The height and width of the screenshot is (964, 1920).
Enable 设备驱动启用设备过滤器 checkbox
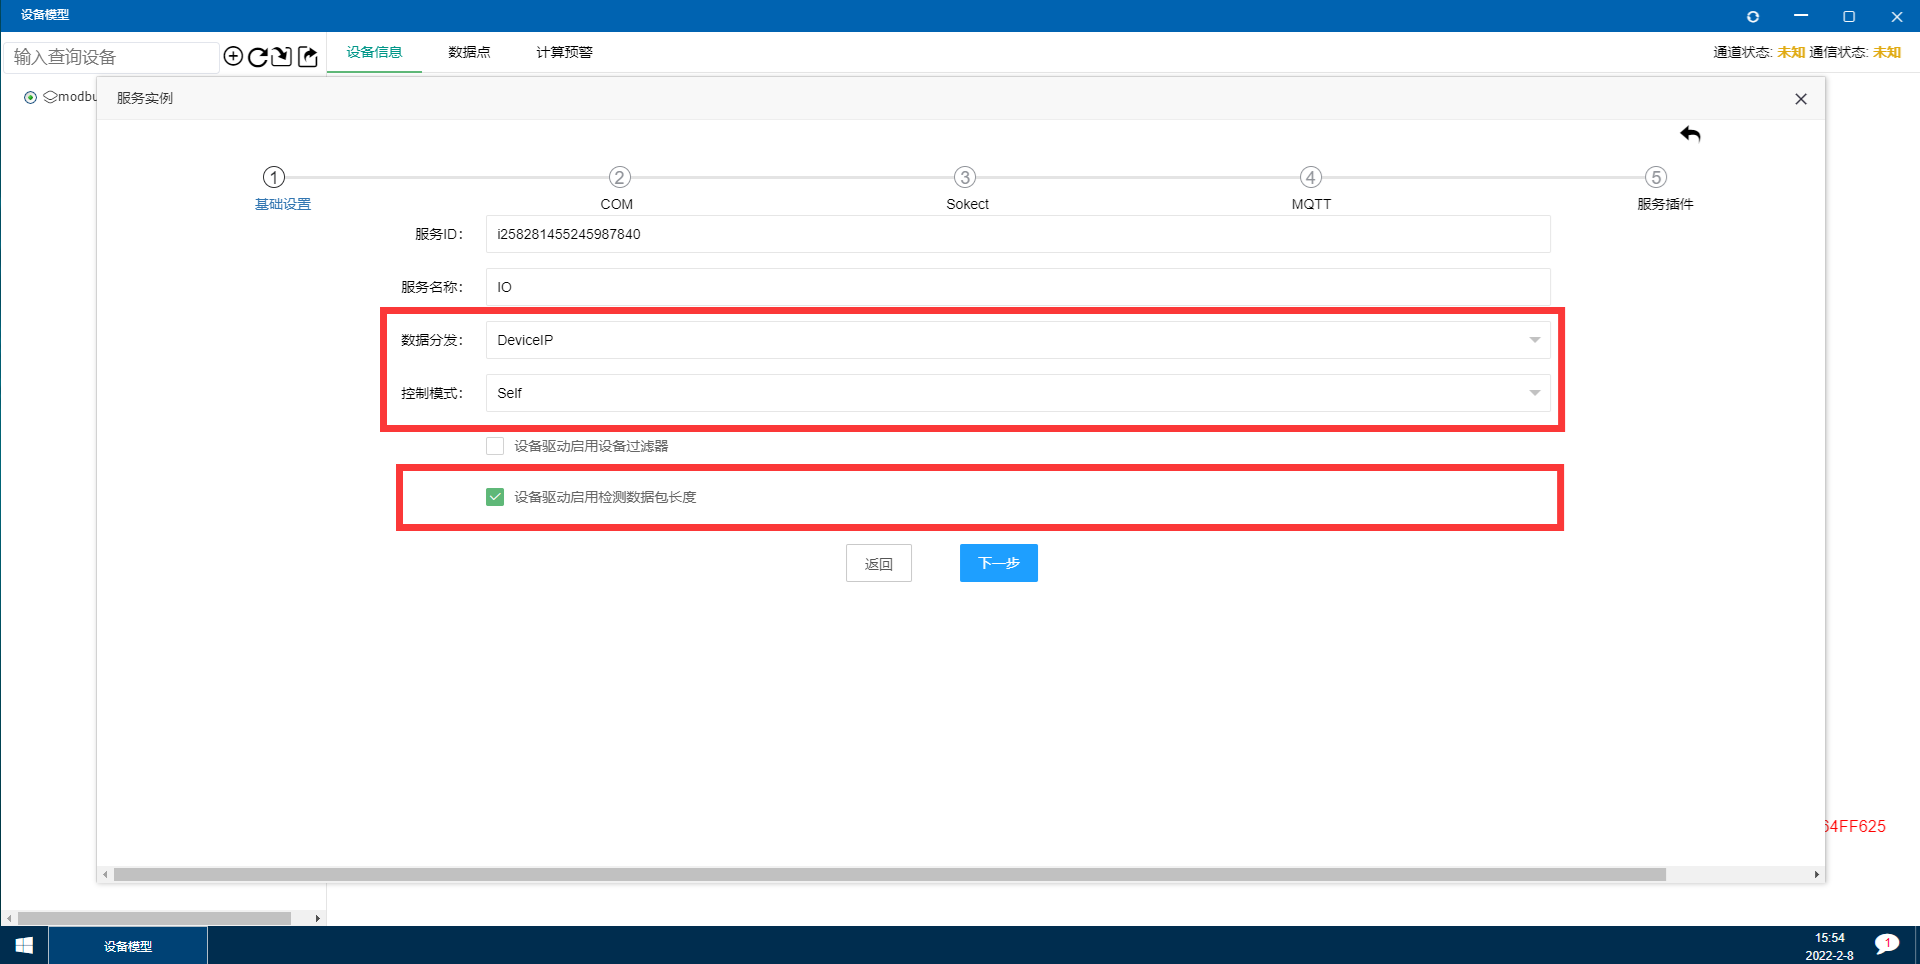point(495,446)
